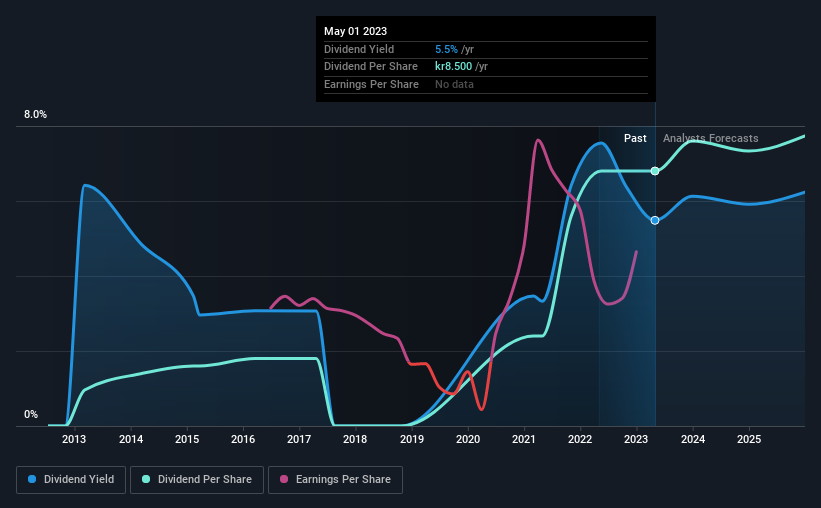821x508 pixels.
Task: Select the blue dividend yield data point
Action: (655, 220)
